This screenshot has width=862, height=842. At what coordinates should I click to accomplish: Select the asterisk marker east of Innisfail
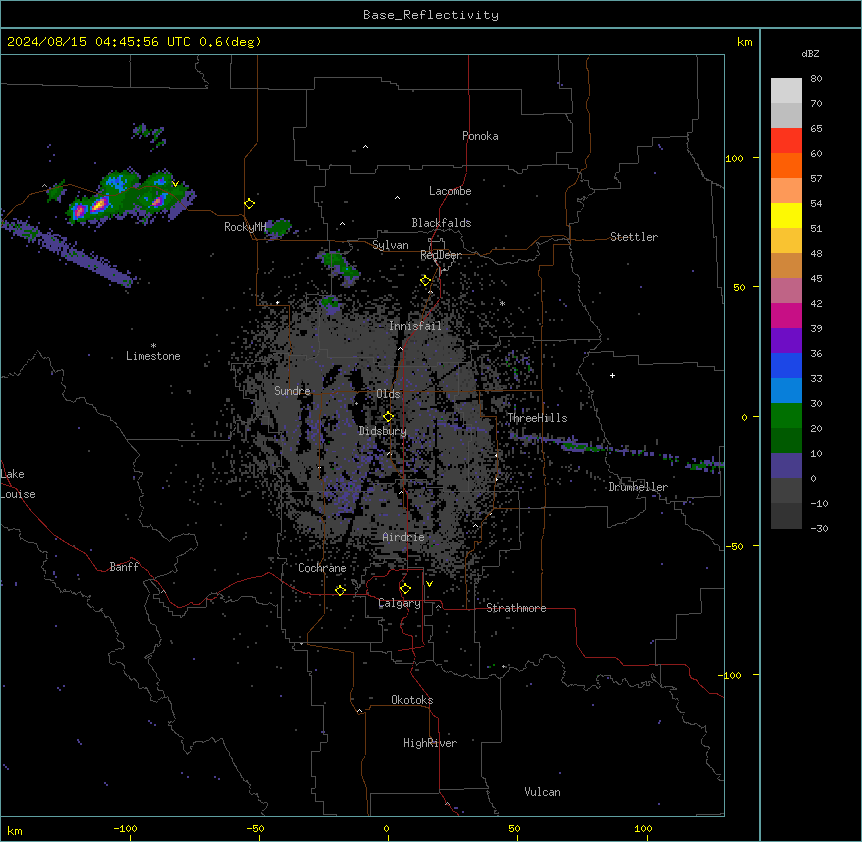[x=502, y=303]
